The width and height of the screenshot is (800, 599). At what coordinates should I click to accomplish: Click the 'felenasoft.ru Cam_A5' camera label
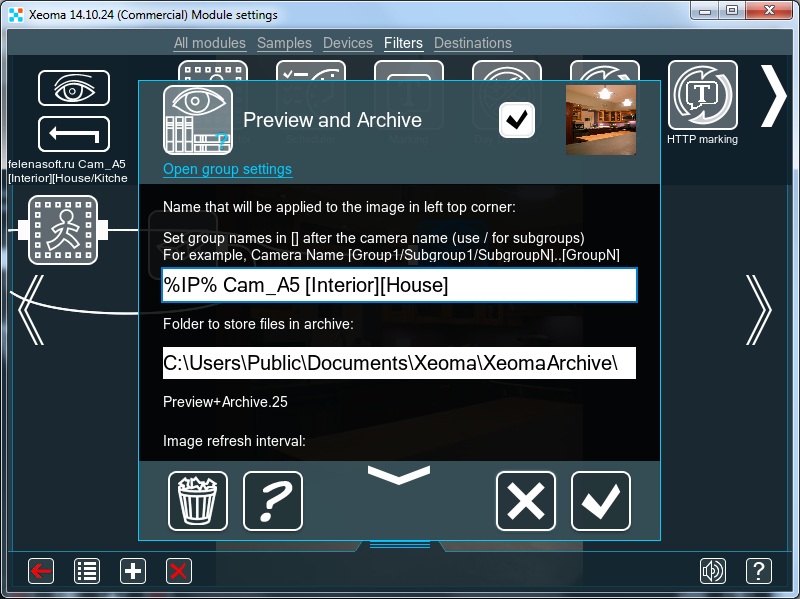67,164
